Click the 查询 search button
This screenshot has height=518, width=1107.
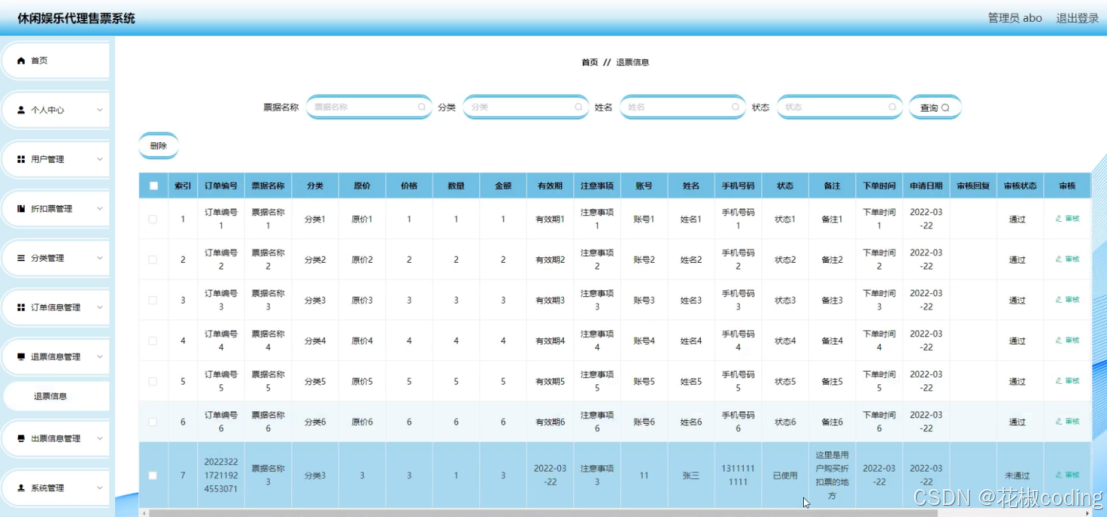tap(935, 107)
